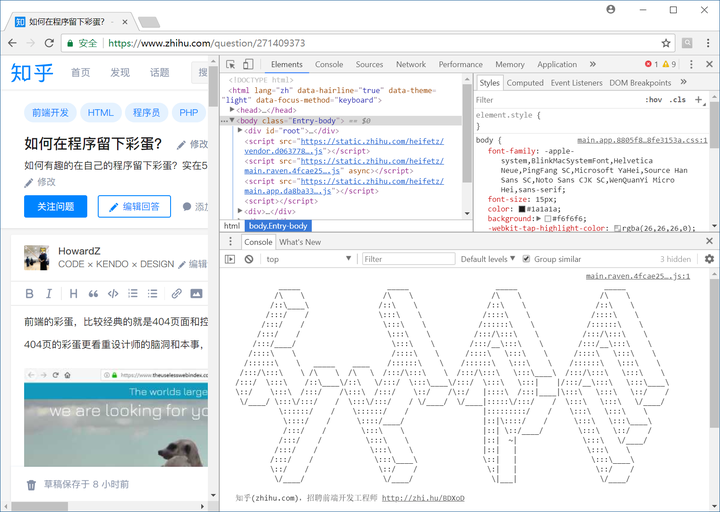Focus the console Filter input
The height and width of the screenshot is (512, 720).
click(x=409, y=259)
